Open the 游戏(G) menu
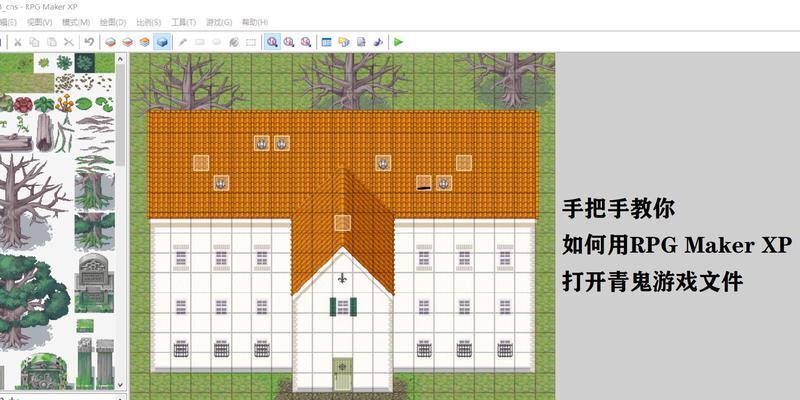Viewport: 800px width, 400px height. point(219,22)
